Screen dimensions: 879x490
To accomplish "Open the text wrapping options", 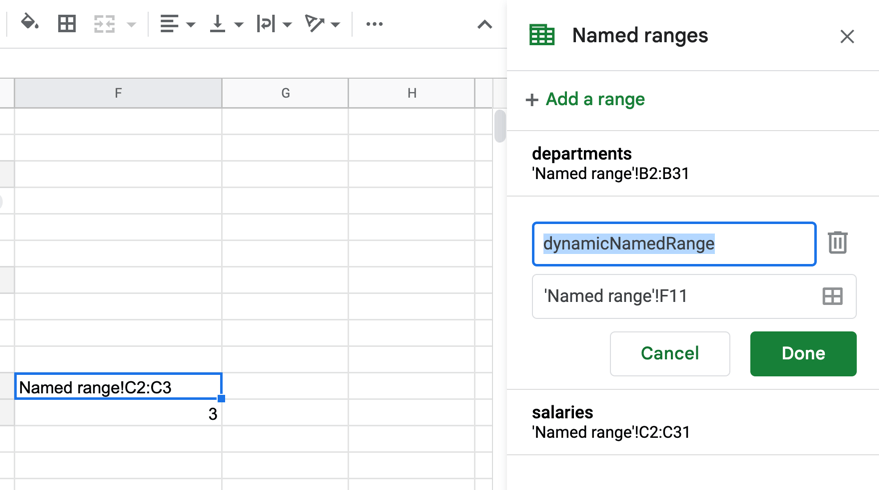I will pos(274,24).
